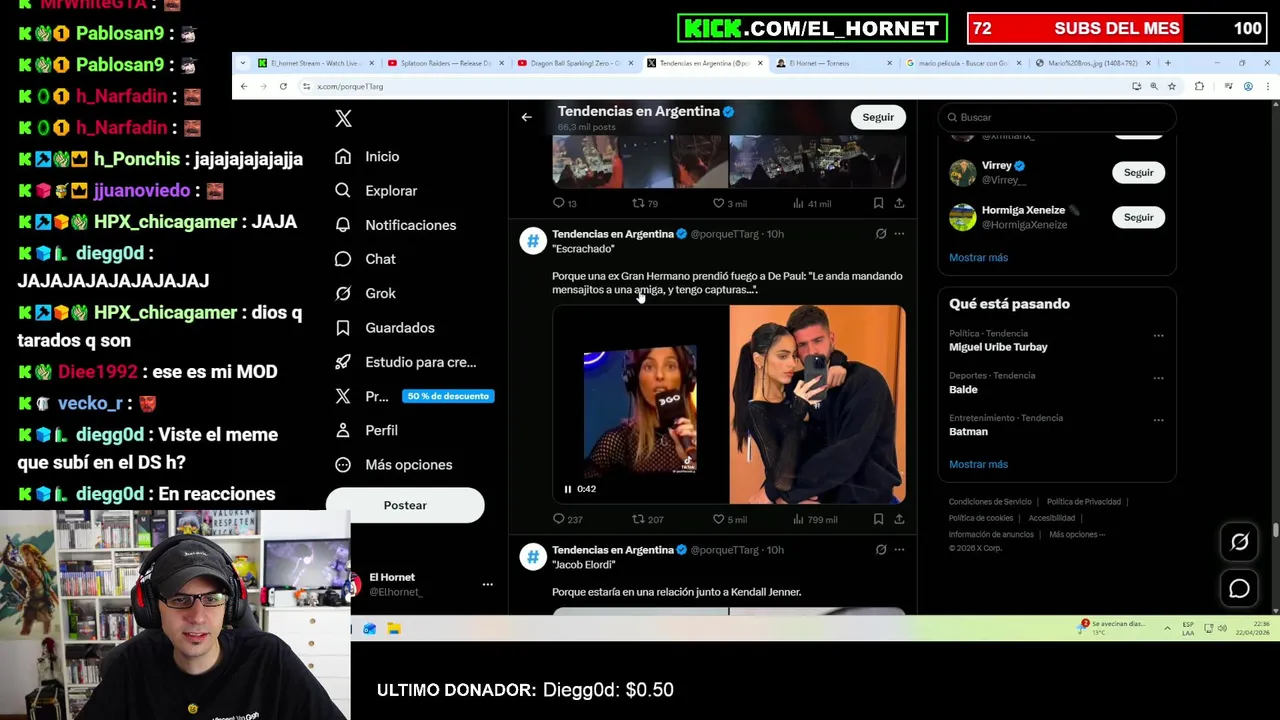
Task: Like the post with 3 mil likes
Action: pos(729,203)
